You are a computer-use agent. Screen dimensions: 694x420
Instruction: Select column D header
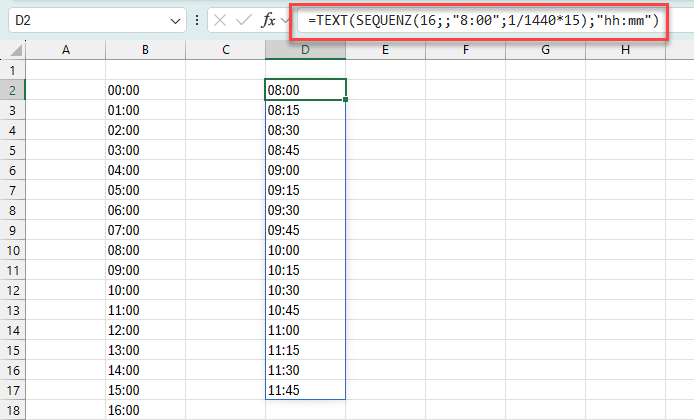tap(305, 50)
